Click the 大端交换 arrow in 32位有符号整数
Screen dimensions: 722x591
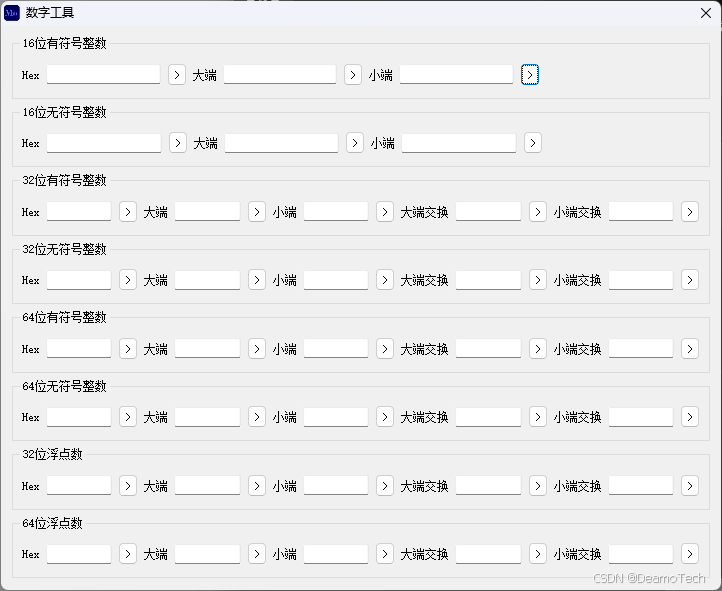[538, 212]
